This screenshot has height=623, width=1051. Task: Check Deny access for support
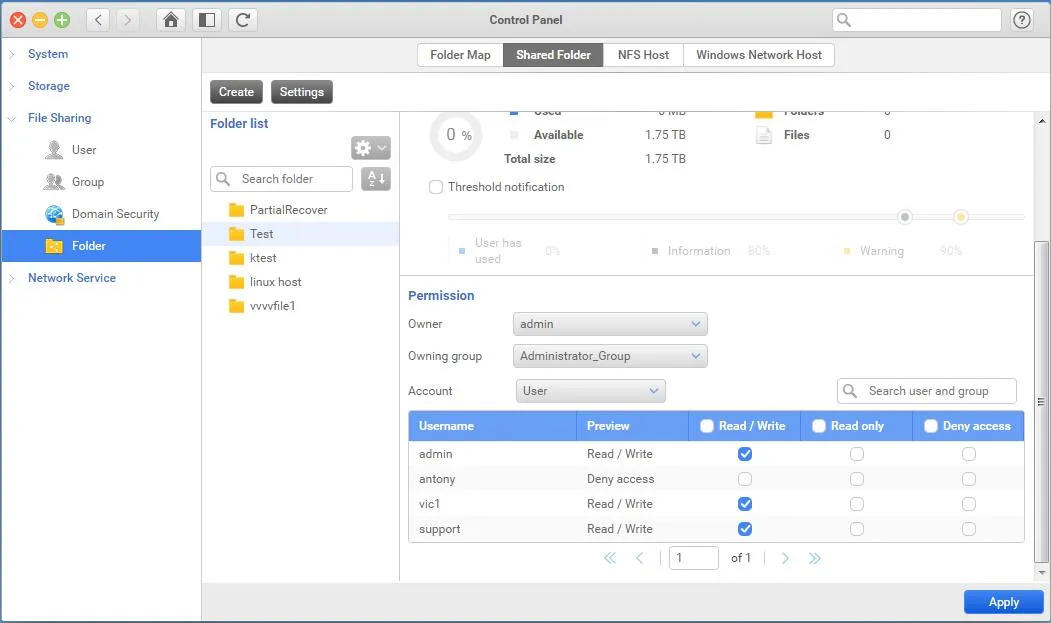tap(969, 529)
